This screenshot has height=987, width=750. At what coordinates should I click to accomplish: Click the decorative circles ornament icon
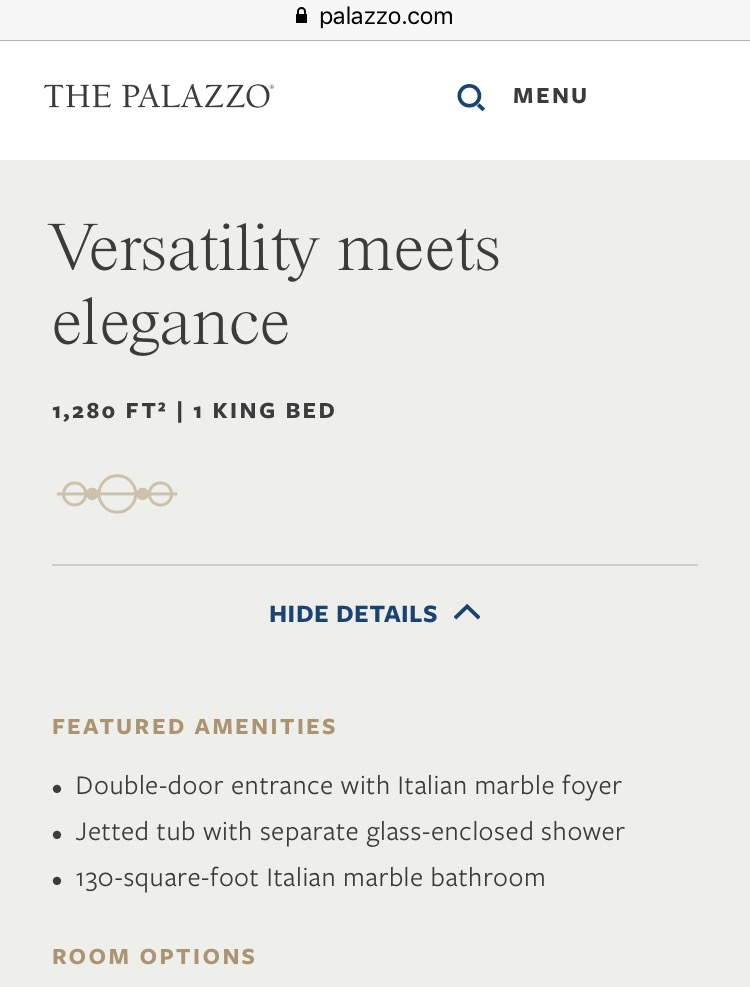(117, 494)
